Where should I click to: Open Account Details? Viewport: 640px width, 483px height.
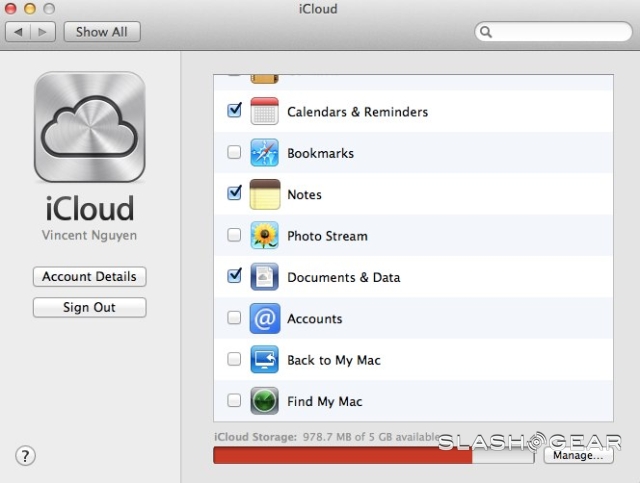click(x=89, y=277)
